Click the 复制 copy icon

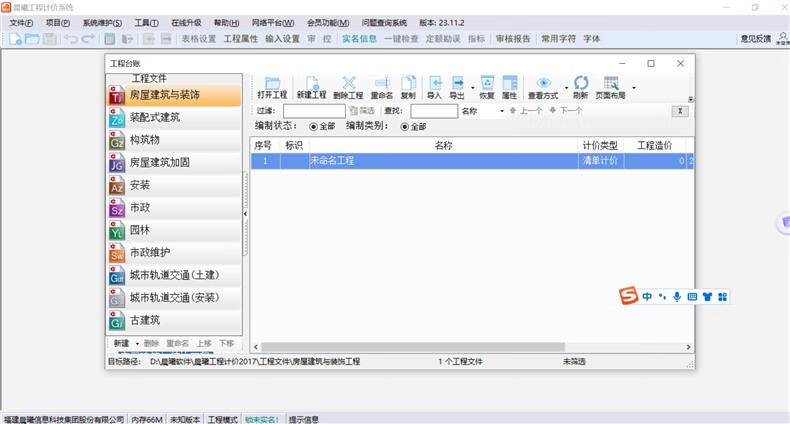tap(408, 84)
